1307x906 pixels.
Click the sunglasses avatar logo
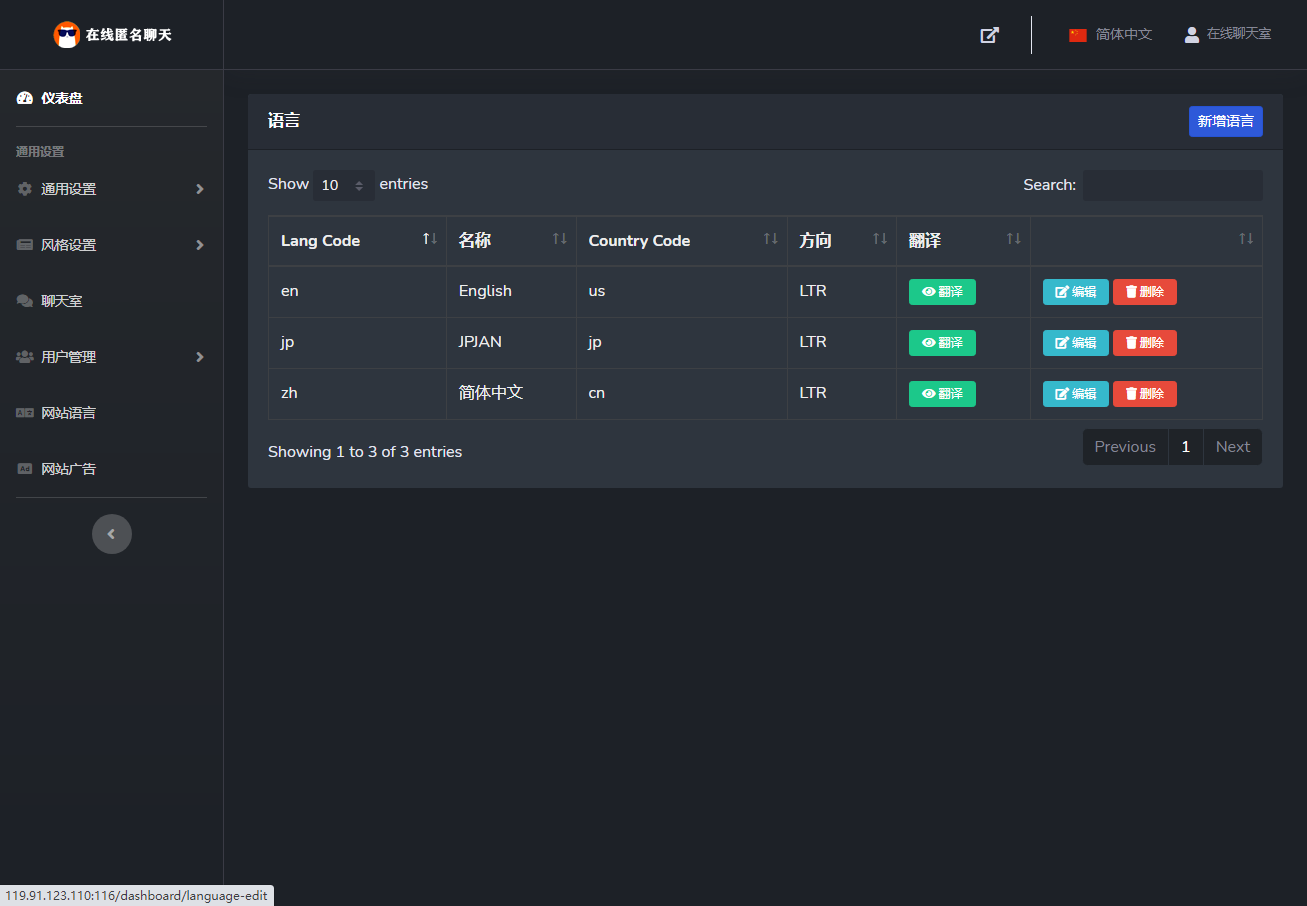pos(67,35)
